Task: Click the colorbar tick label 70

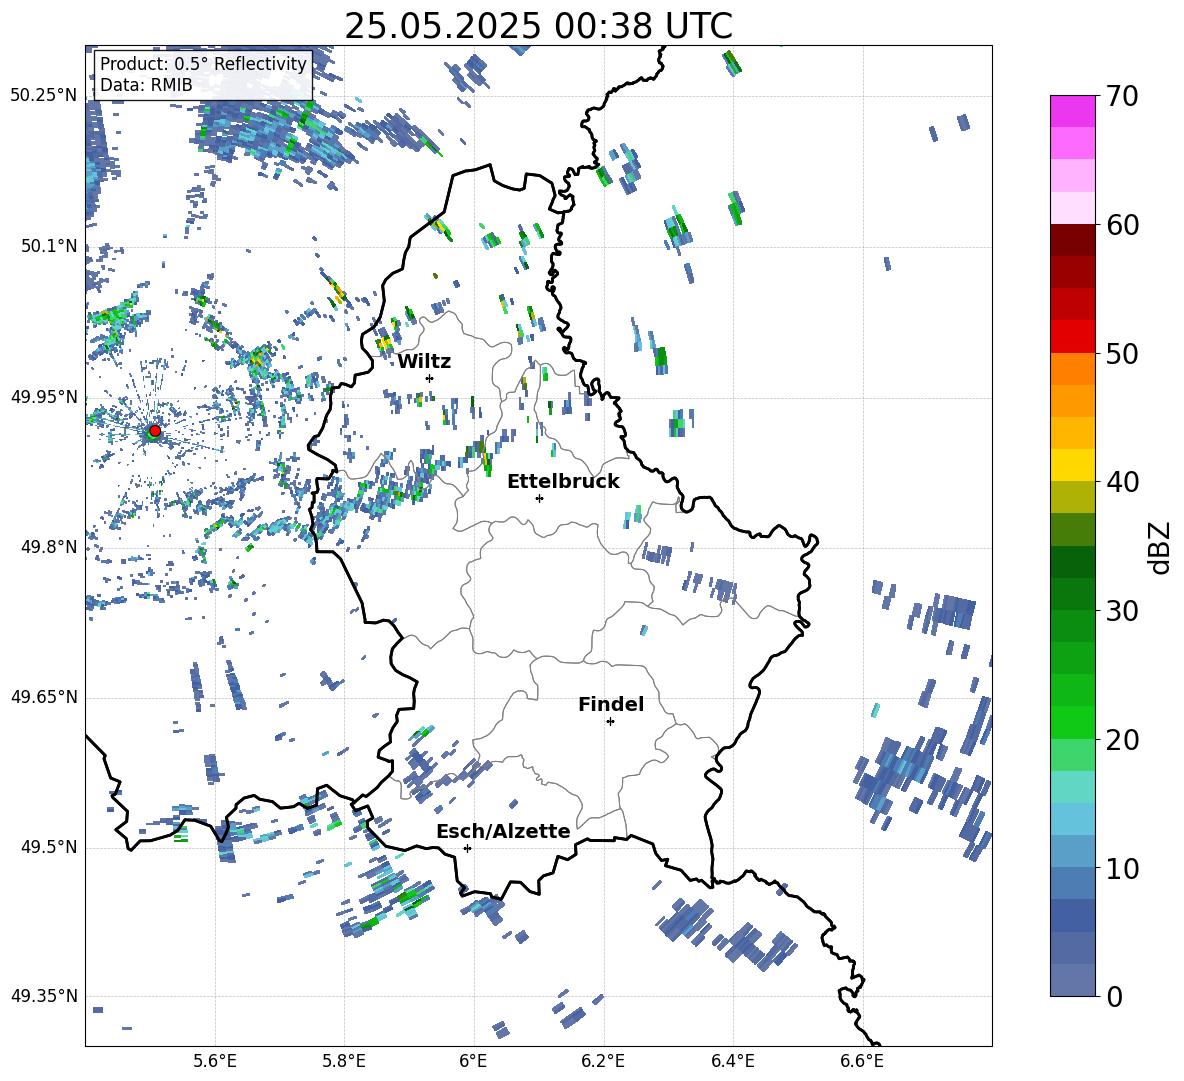Action: pyautogui.click(x=1121, y=97)
